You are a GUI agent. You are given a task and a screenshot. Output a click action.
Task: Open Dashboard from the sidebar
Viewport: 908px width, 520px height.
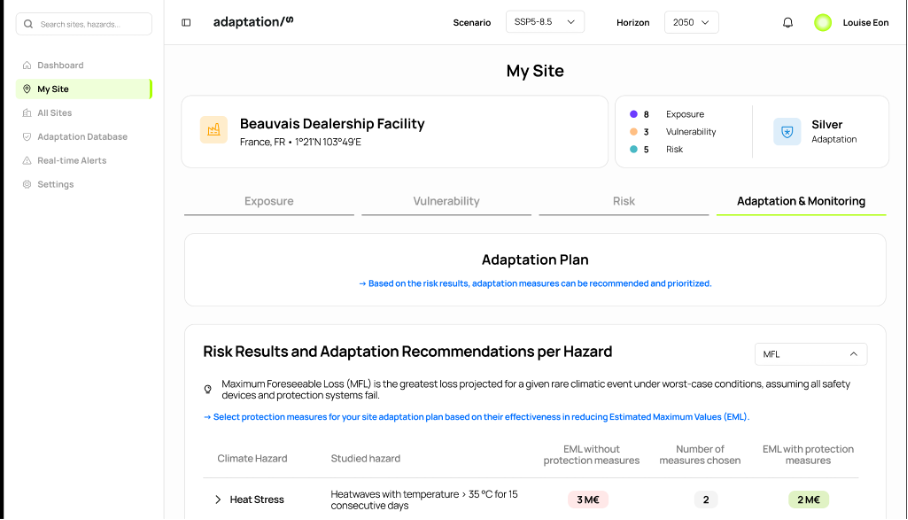point(60,65)
